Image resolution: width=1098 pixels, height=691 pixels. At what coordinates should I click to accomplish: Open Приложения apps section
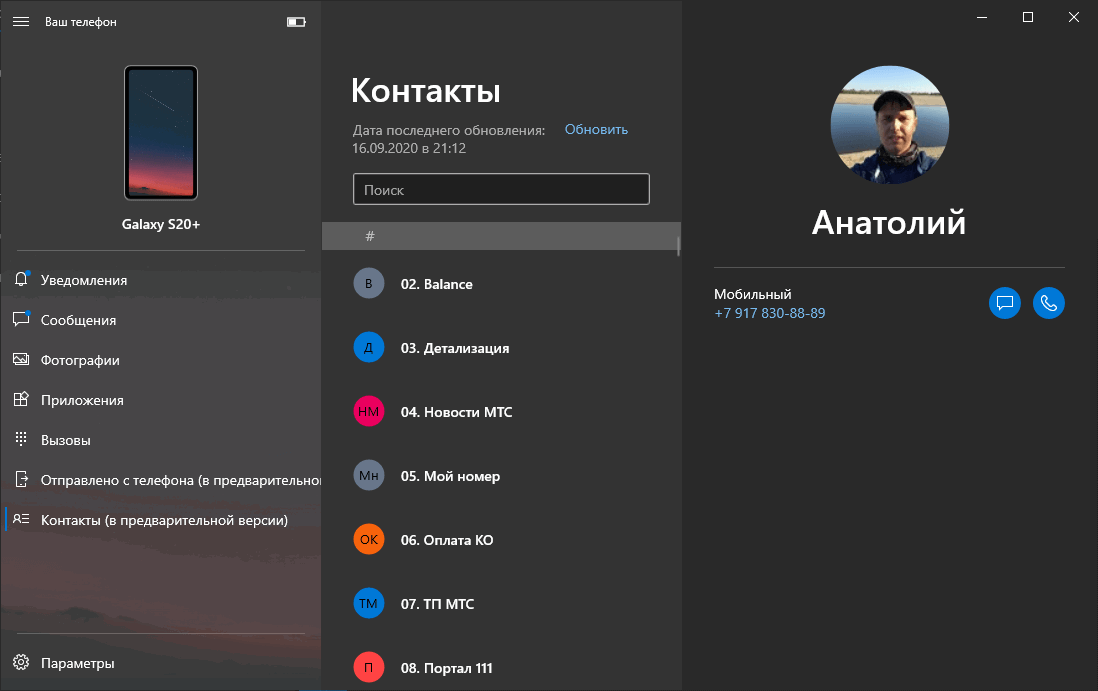click(161, 400)
